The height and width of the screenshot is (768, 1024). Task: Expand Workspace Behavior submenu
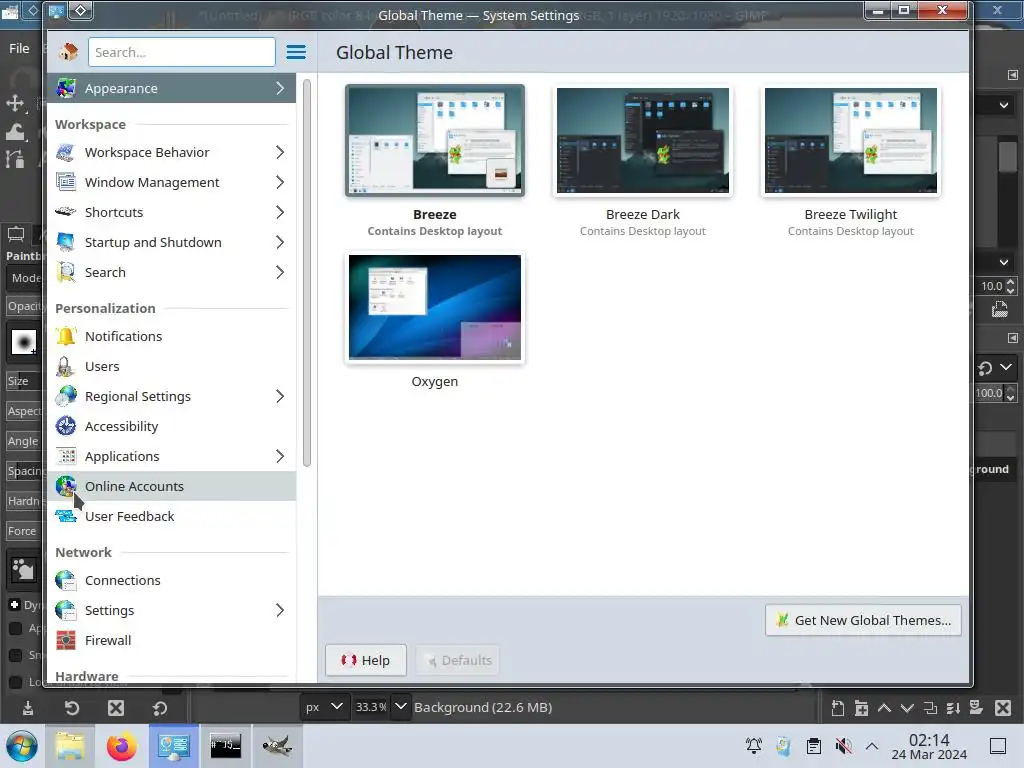point(280,152)
